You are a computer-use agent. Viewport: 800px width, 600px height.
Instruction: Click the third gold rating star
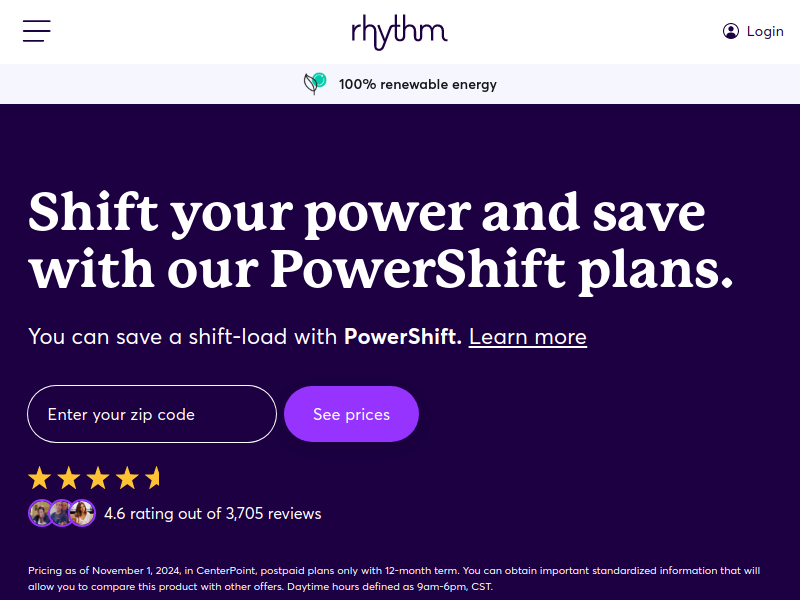click(x=97, y=479)
